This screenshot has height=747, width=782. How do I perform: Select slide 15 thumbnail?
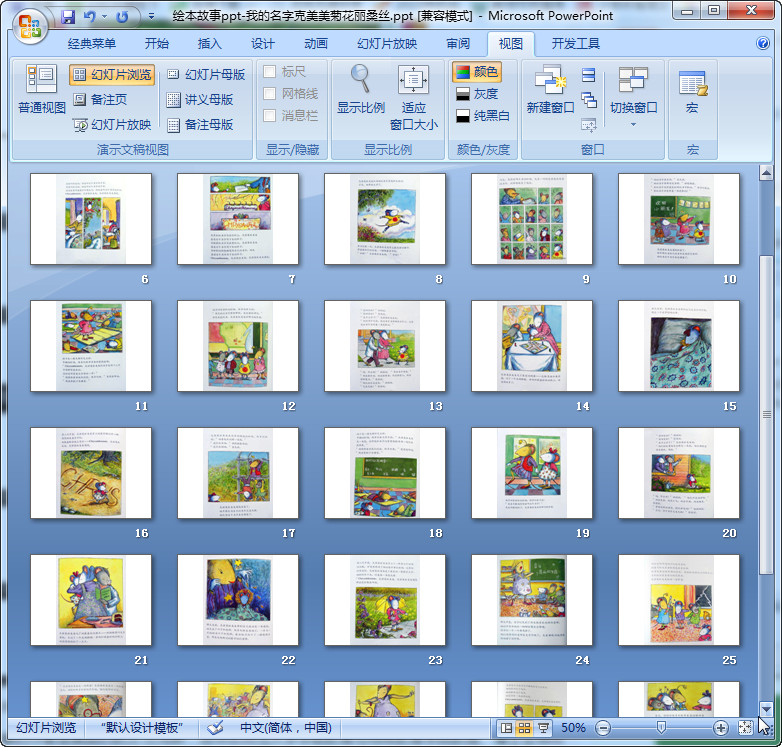[679, 346]
